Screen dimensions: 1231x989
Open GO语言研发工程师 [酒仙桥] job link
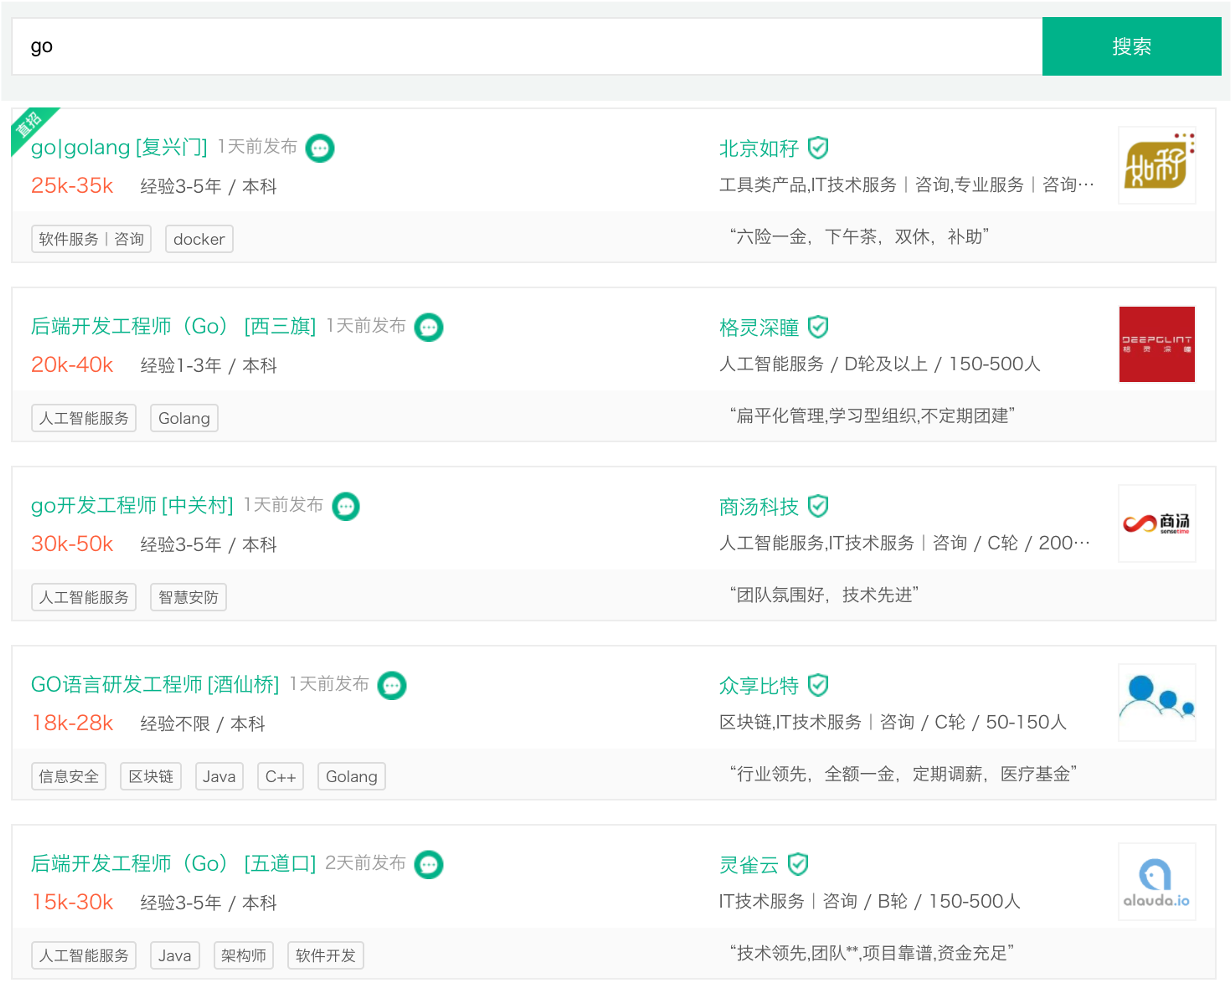coord(155,685)
